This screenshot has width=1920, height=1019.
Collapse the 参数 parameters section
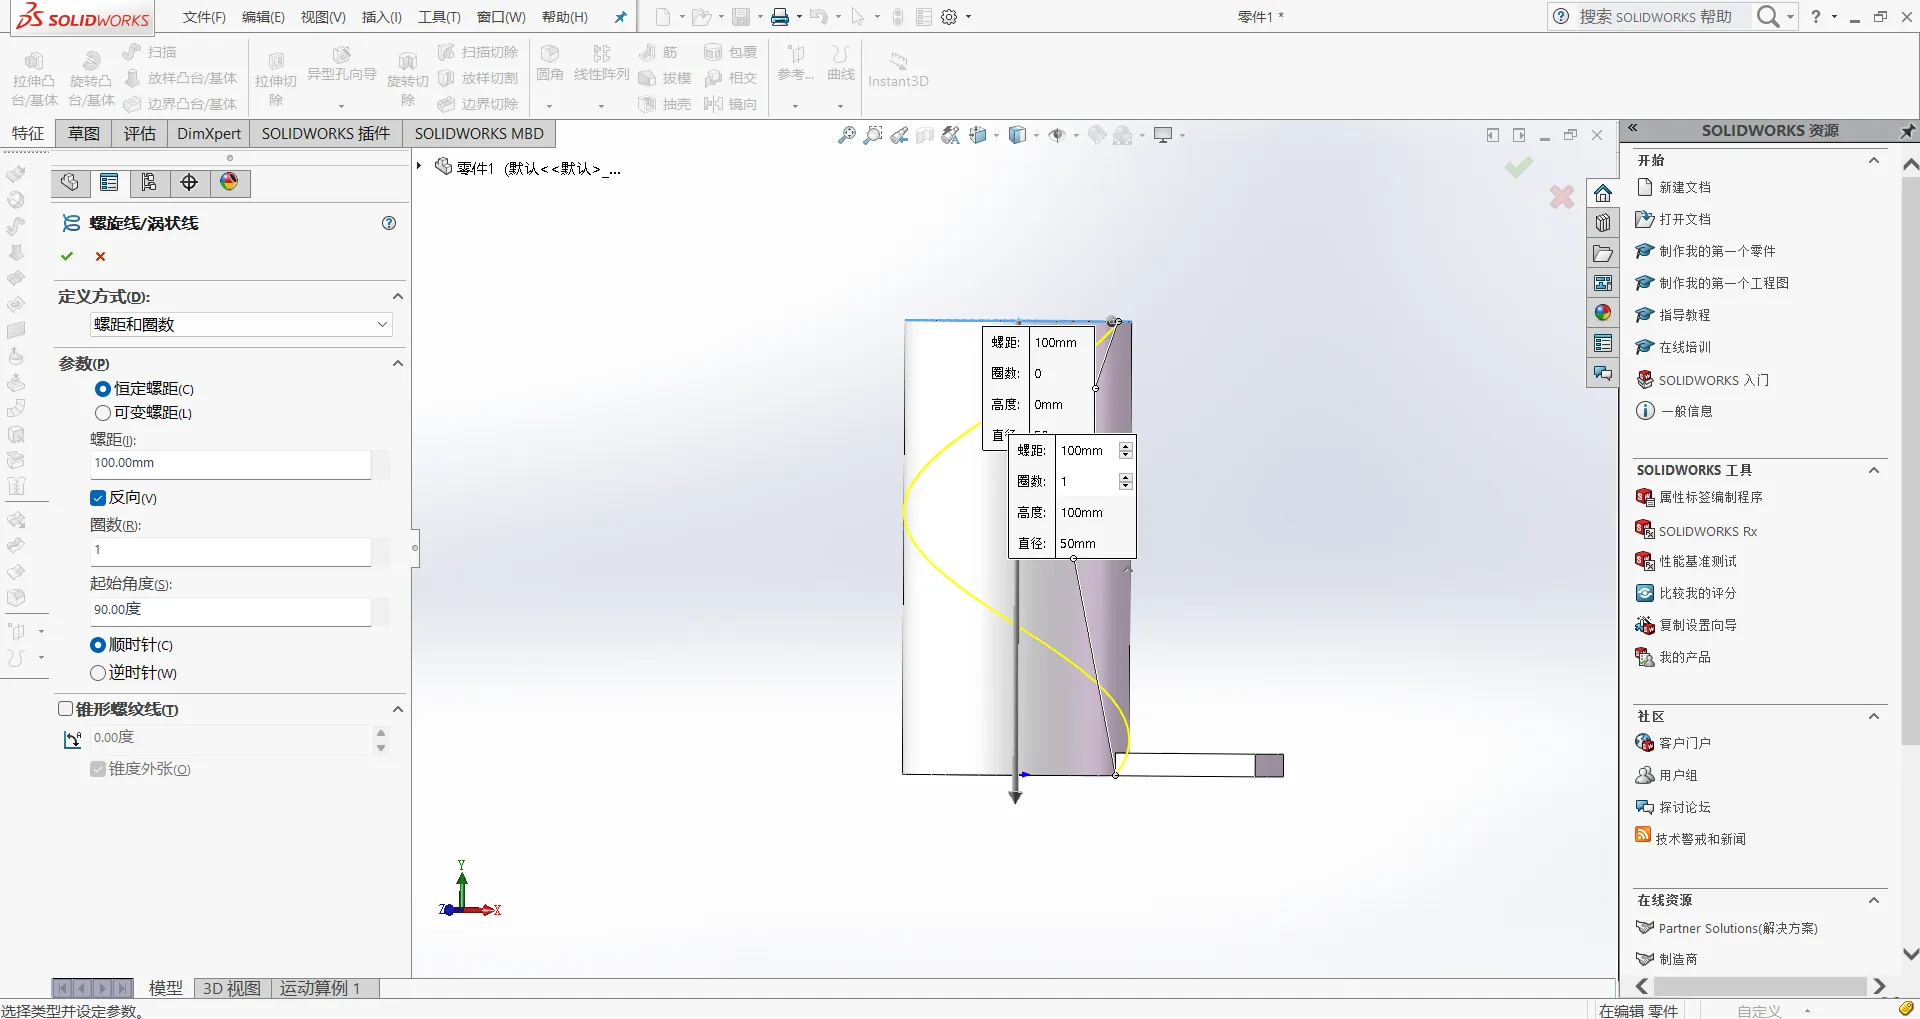tap(397, 364)
